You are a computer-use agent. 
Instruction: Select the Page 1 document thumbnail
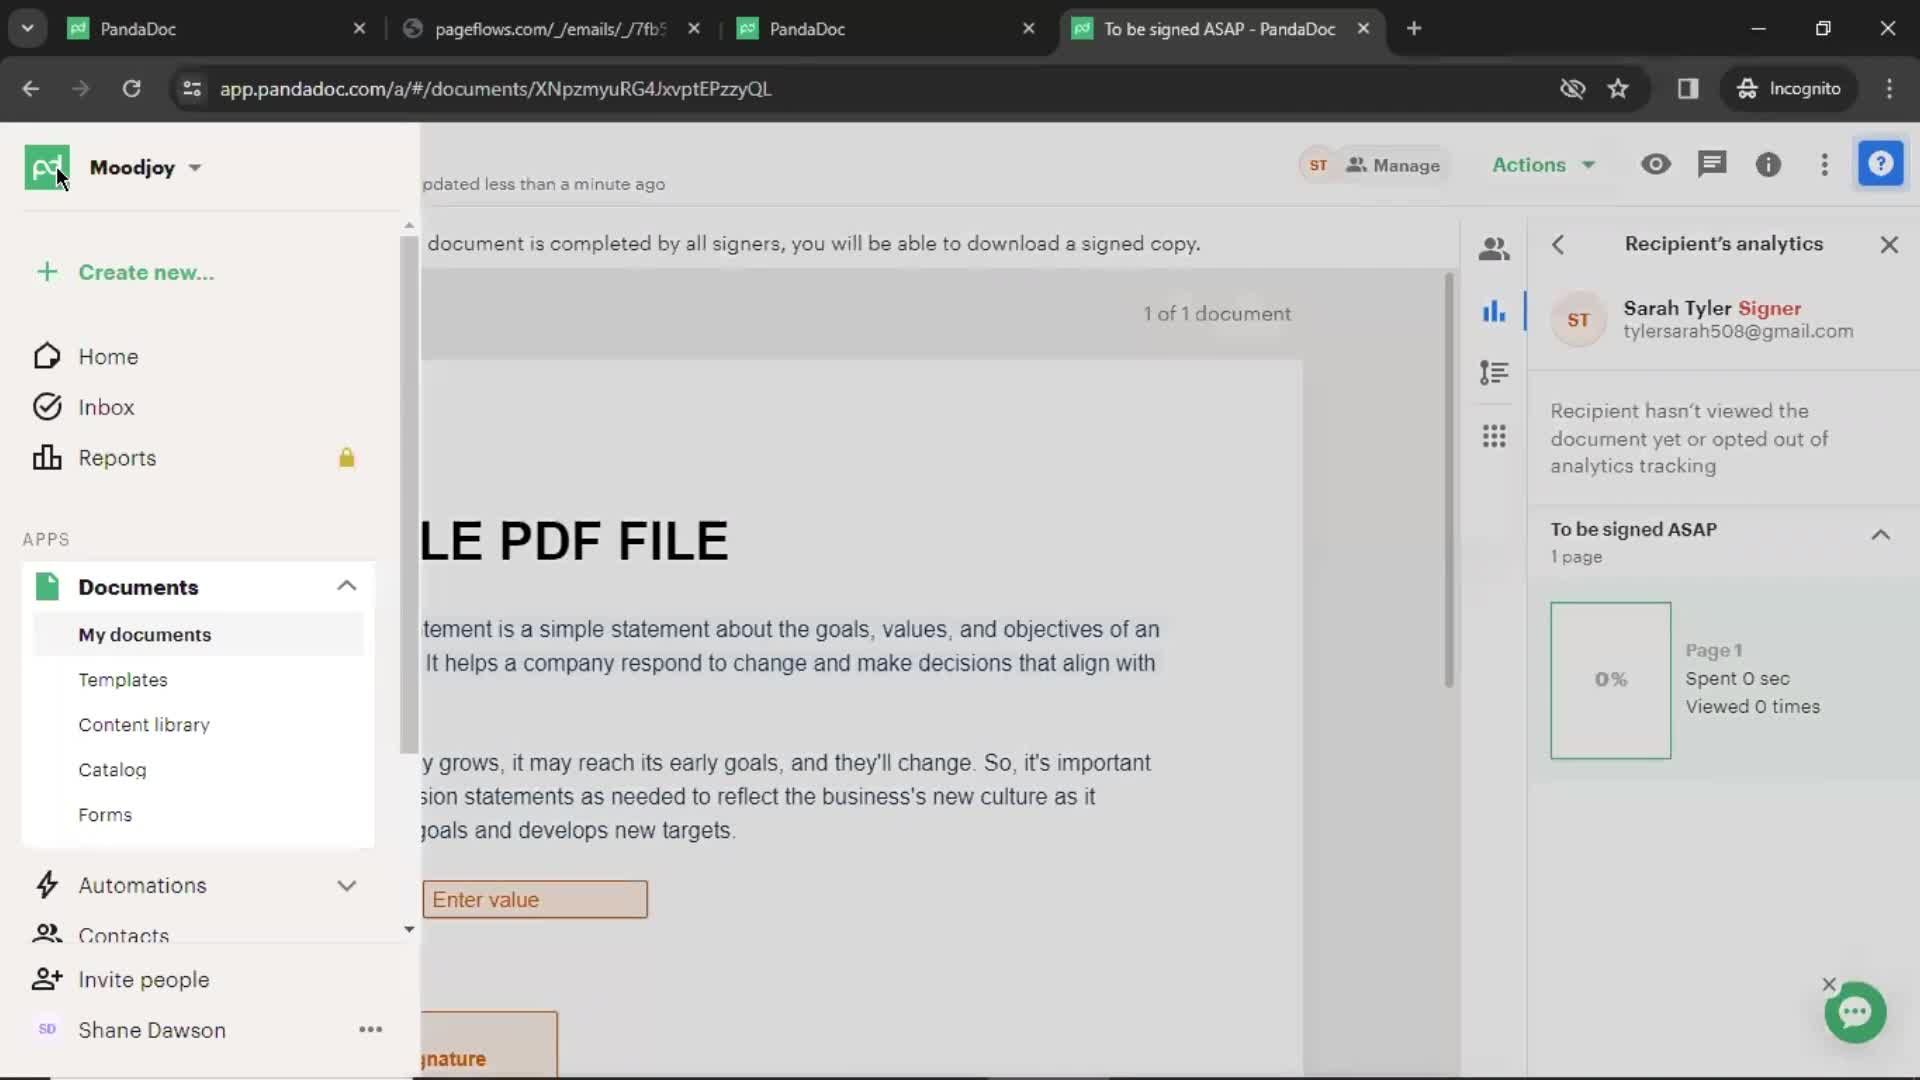tap(1610, 678)
